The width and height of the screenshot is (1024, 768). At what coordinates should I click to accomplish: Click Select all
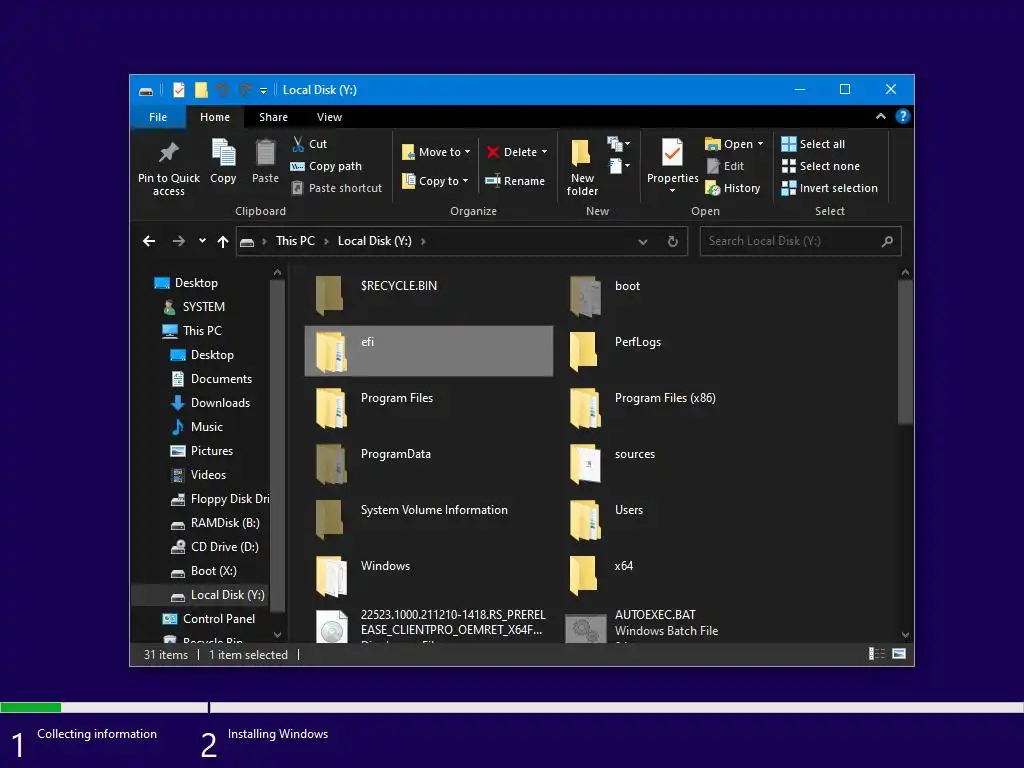coord(813,144)
